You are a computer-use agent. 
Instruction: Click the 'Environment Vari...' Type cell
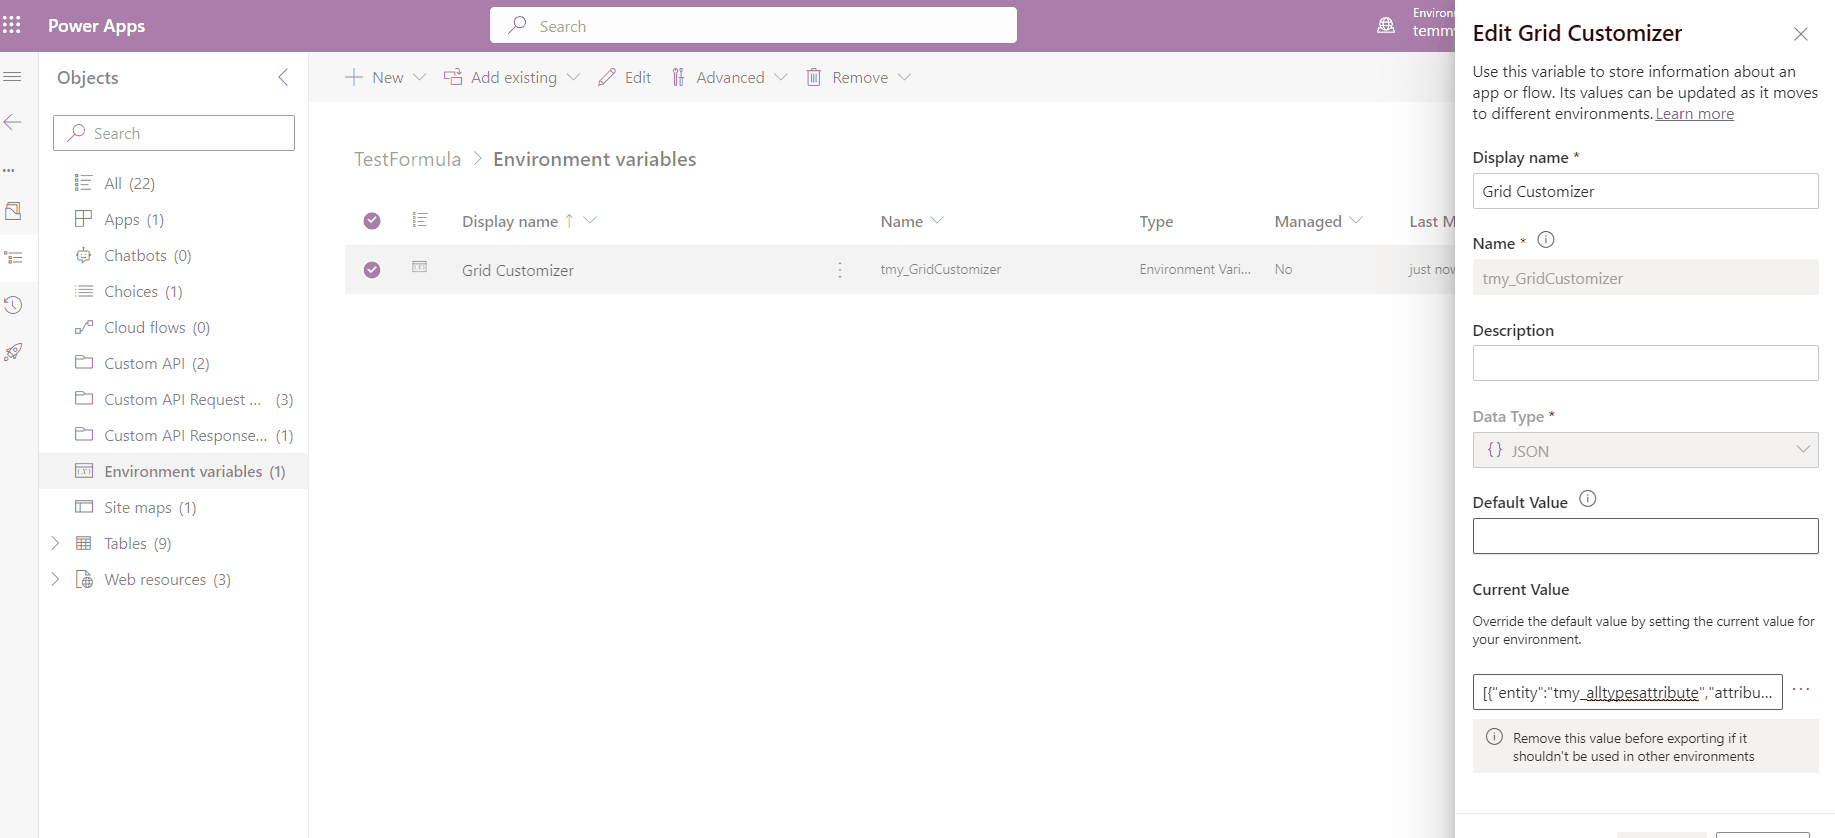pyautogui.click(x=1194, y=269)
